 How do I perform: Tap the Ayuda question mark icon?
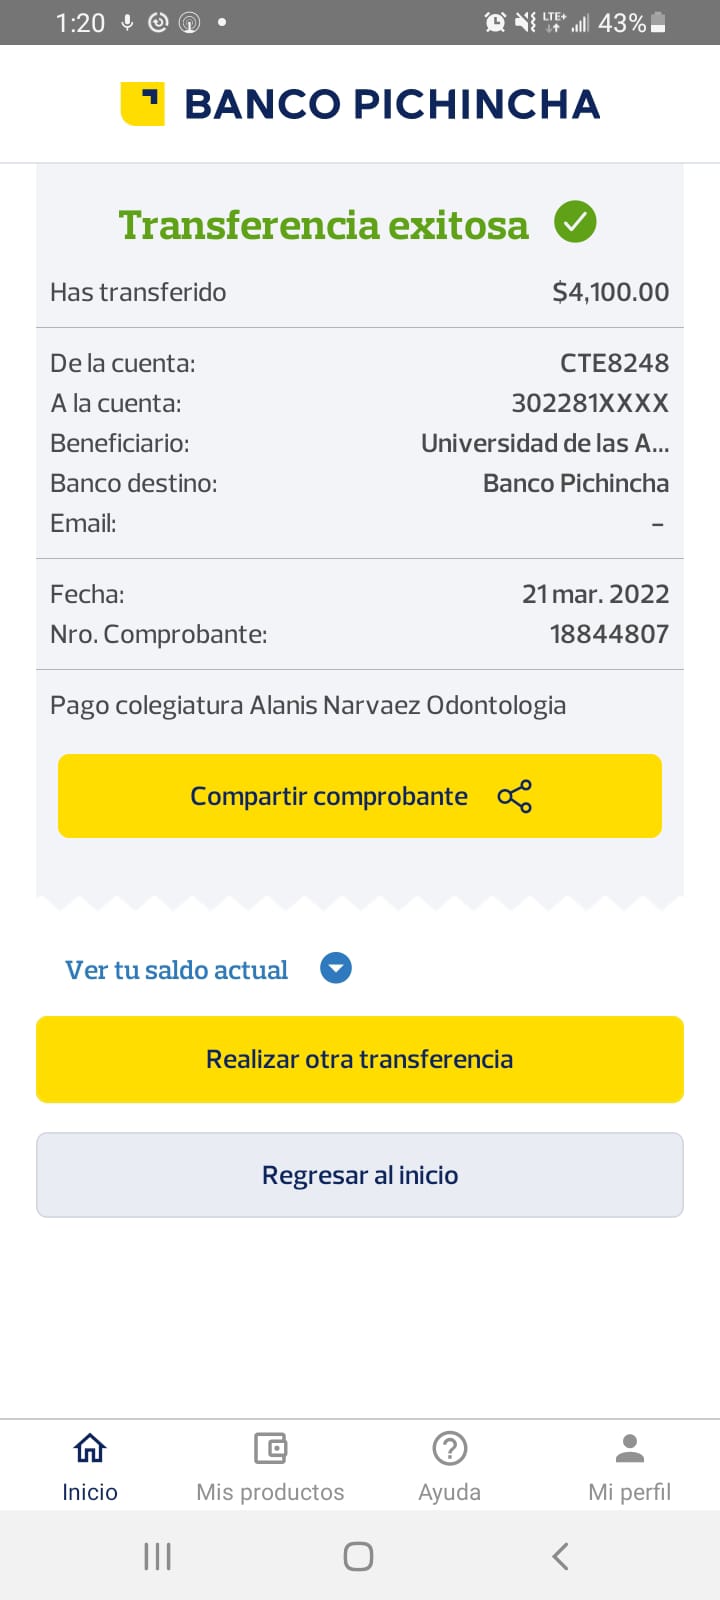(450, 1448)
